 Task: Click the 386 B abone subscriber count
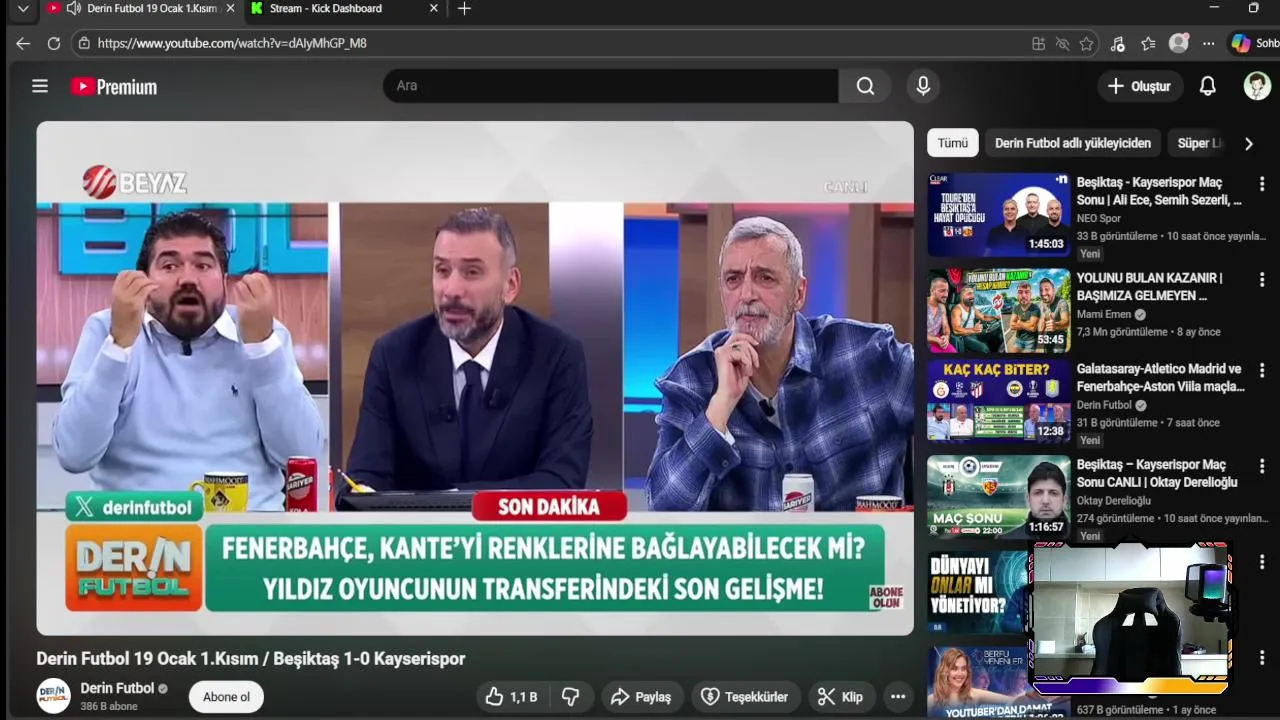click(109, 706)
